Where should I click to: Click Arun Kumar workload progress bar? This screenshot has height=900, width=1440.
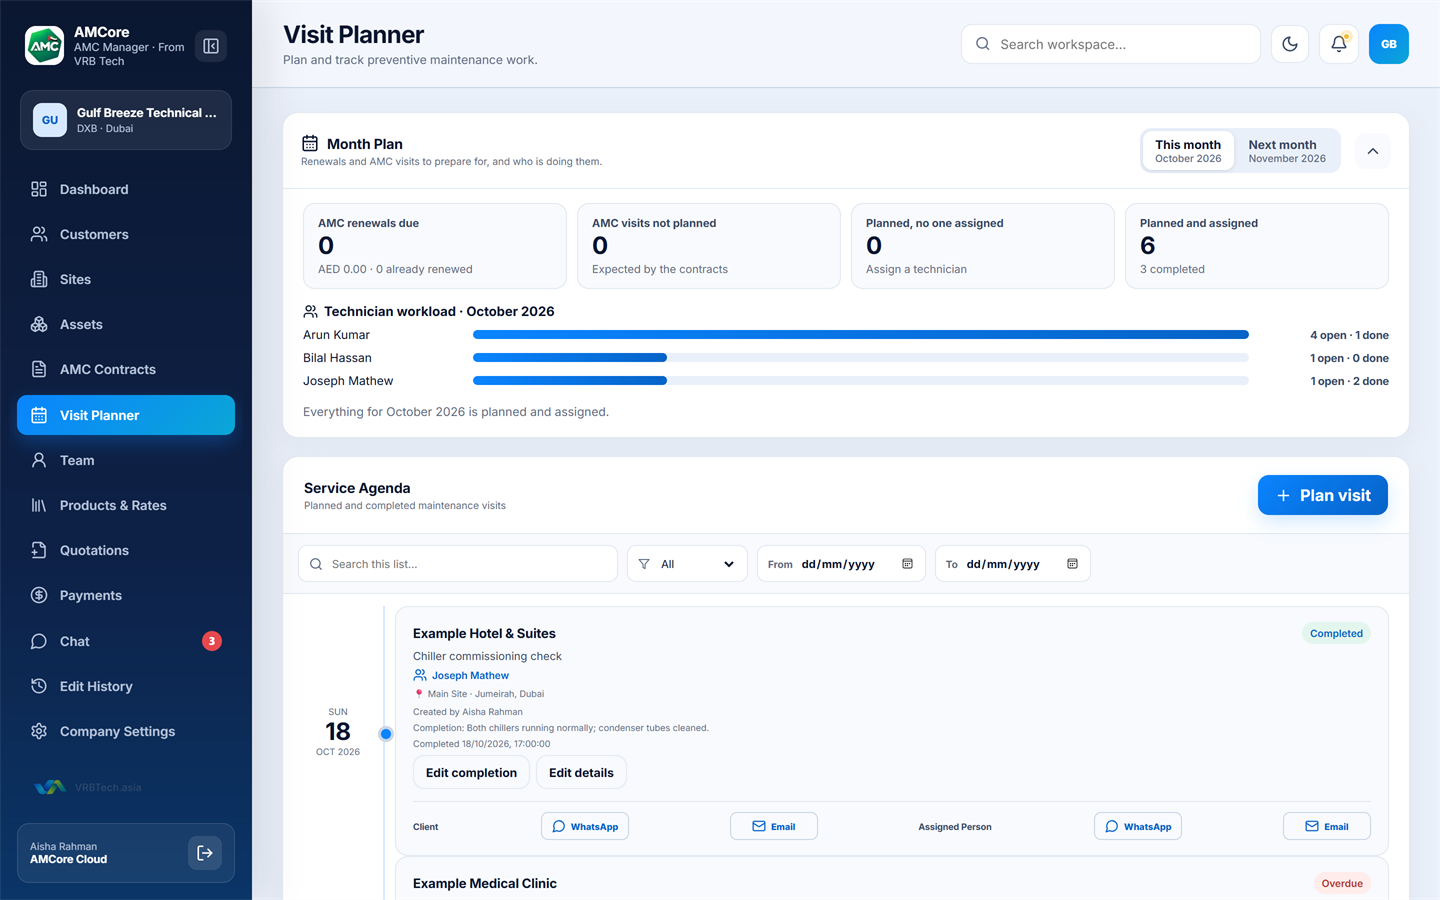pos(861,335)
